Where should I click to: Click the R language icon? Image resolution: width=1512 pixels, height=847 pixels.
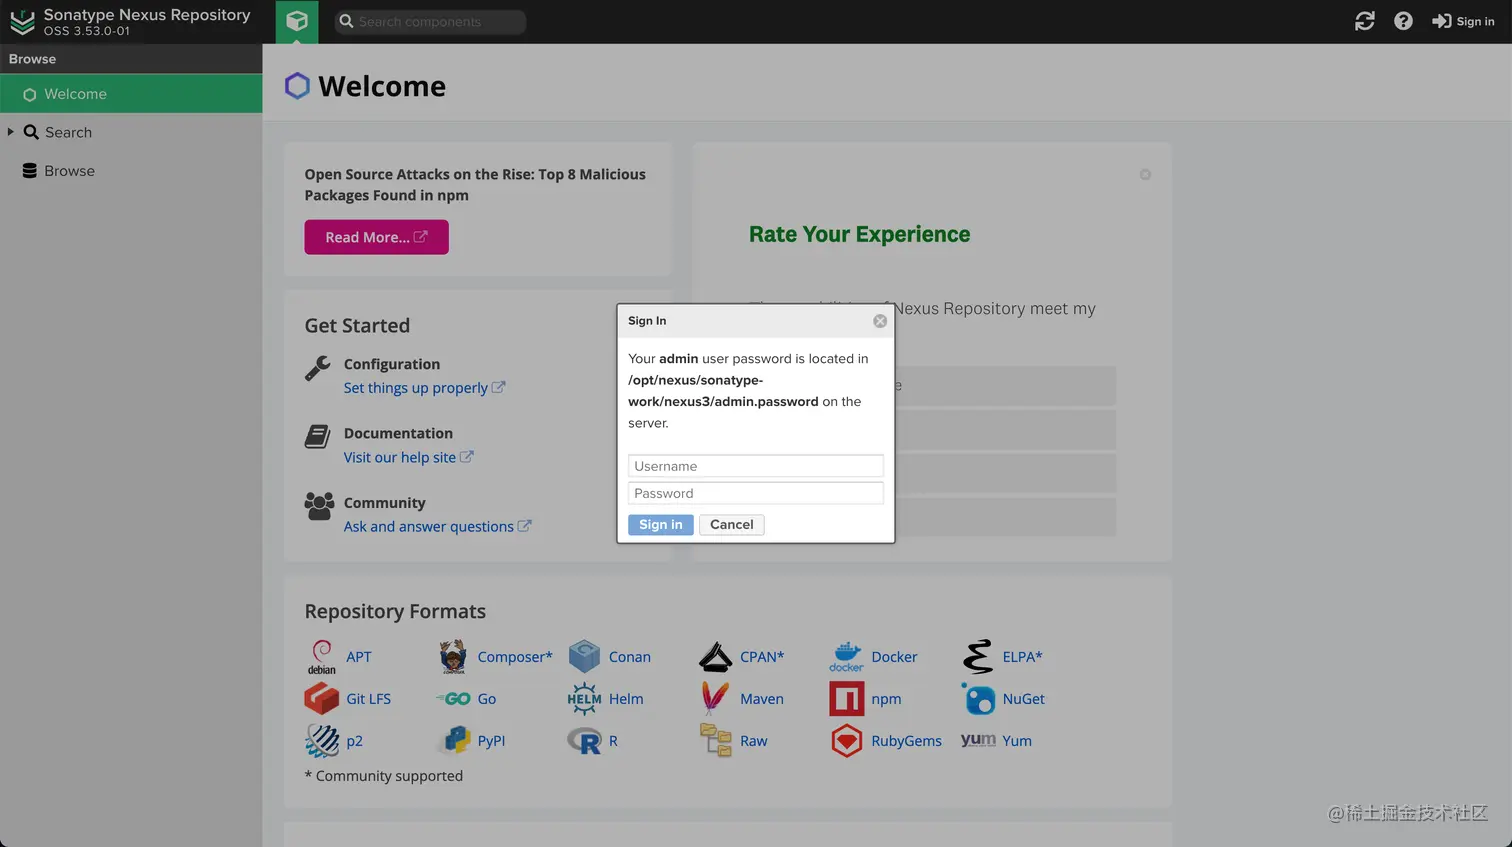[584, 741]
